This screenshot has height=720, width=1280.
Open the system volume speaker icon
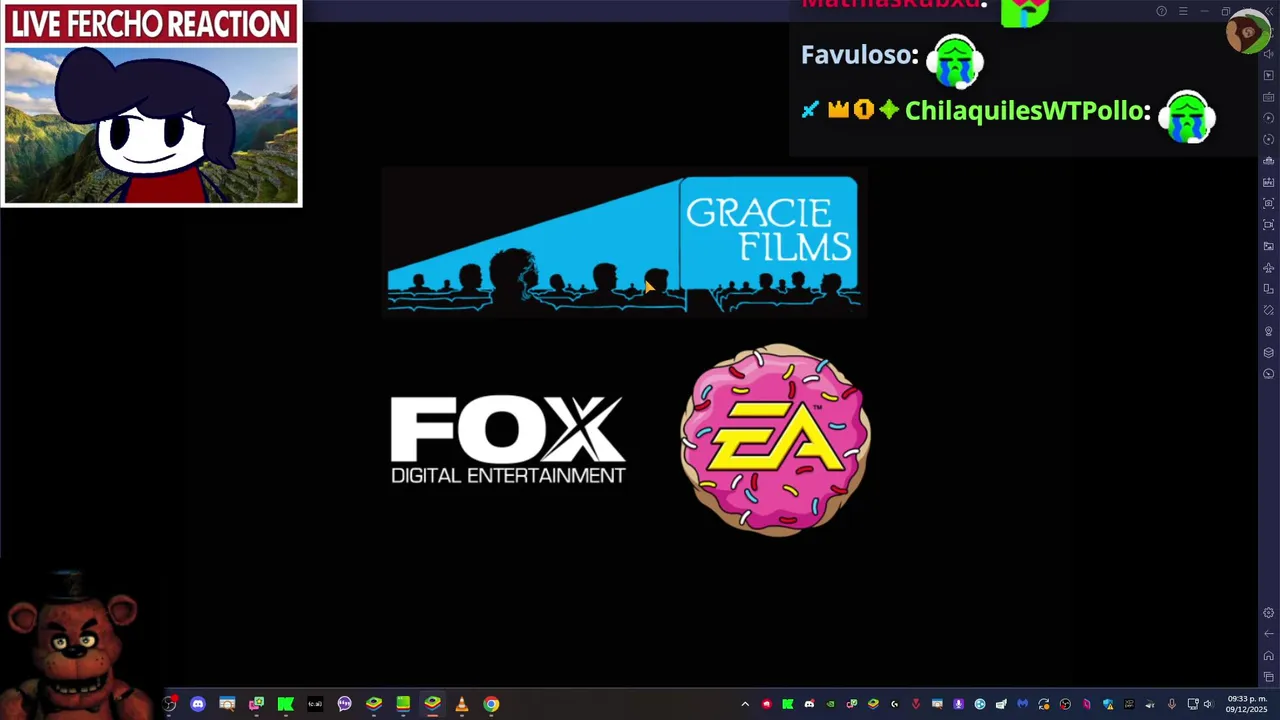coord(1207,704)
